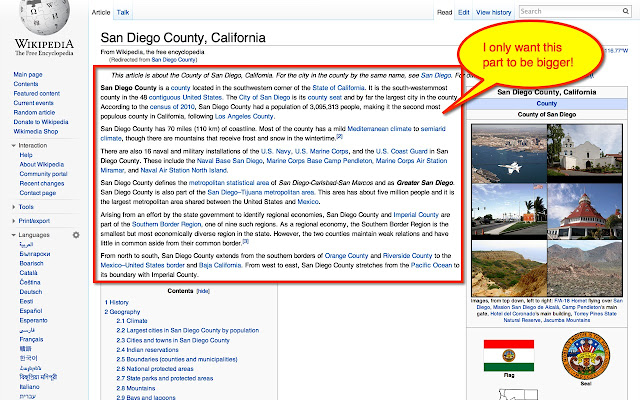The width and height of the screenshot is (640, 400).
Task: Click the search magnifier icon
Action: 625,11
